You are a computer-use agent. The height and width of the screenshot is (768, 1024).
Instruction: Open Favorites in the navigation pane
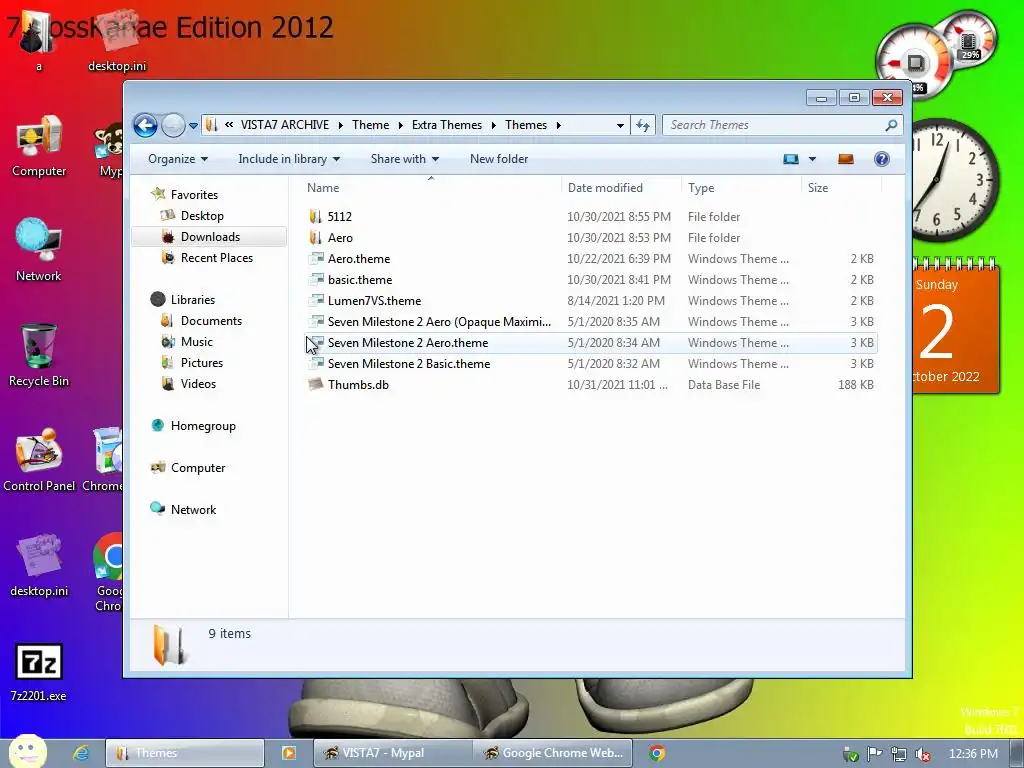click(x=194, y=195)
